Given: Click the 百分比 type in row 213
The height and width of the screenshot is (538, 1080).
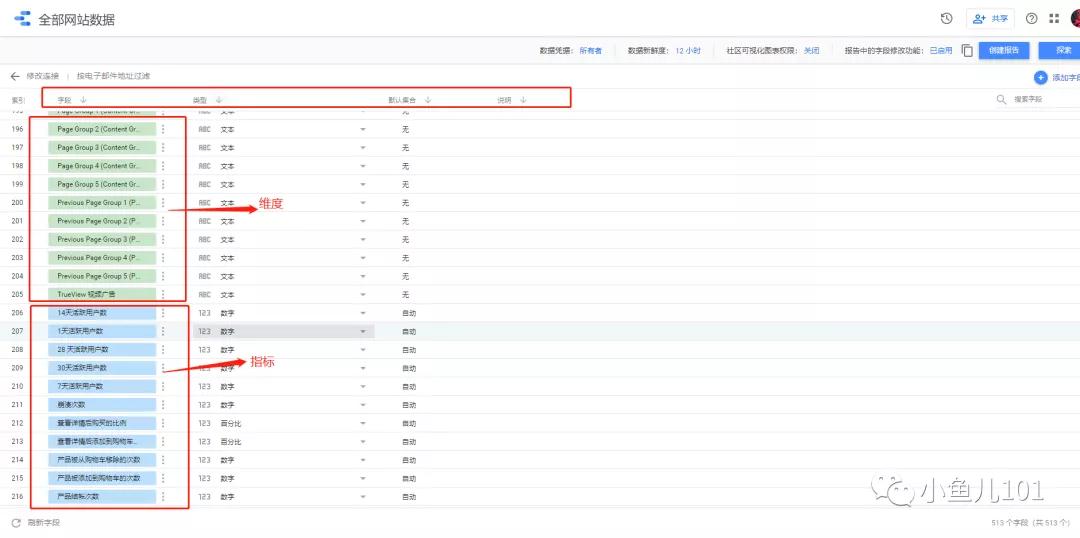Looking at the screenshot, I should point(231,442).
